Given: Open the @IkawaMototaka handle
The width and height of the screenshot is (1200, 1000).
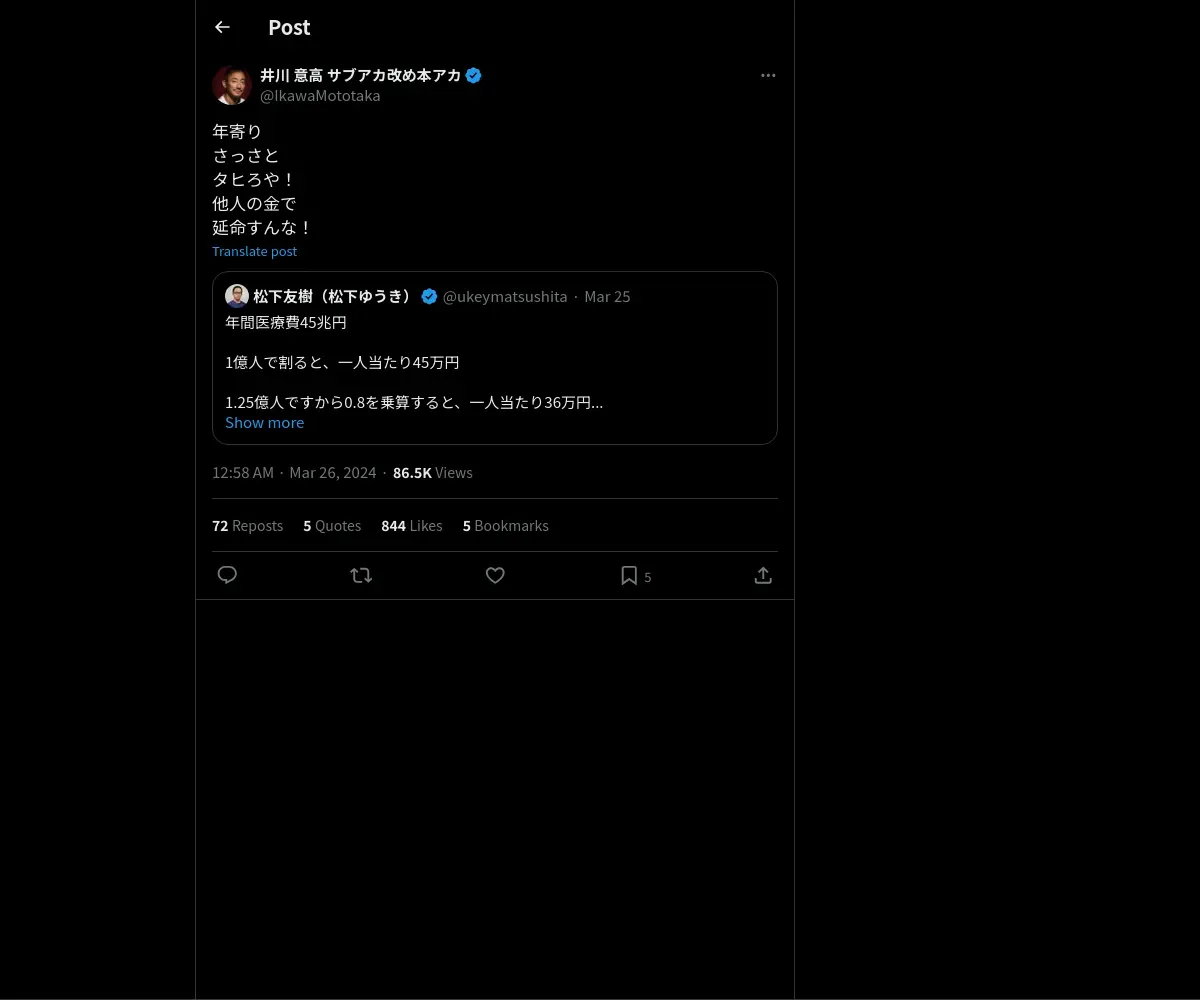Looking at the screenshot, I should [x=320, y=96].
